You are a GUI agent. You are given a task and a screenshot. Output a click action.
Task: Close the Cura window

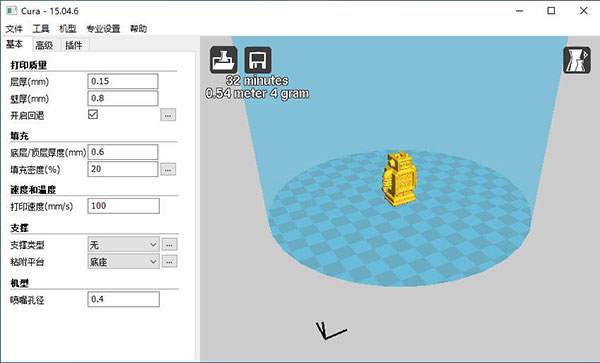point(584,11)
